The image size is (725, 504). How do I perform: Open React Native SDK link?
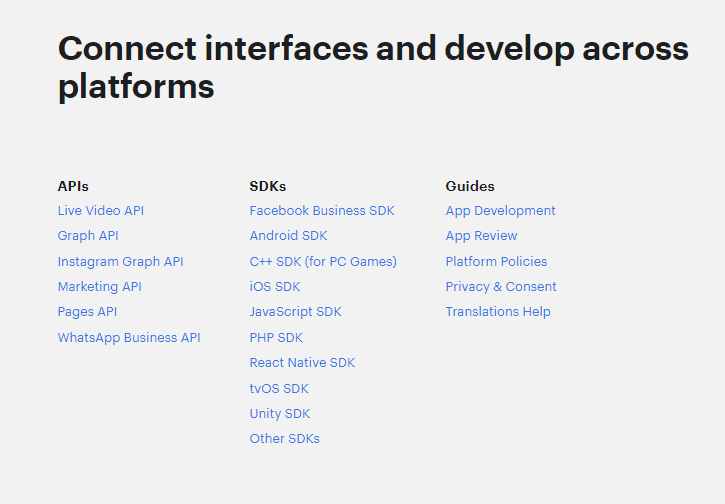pos(302,363)
